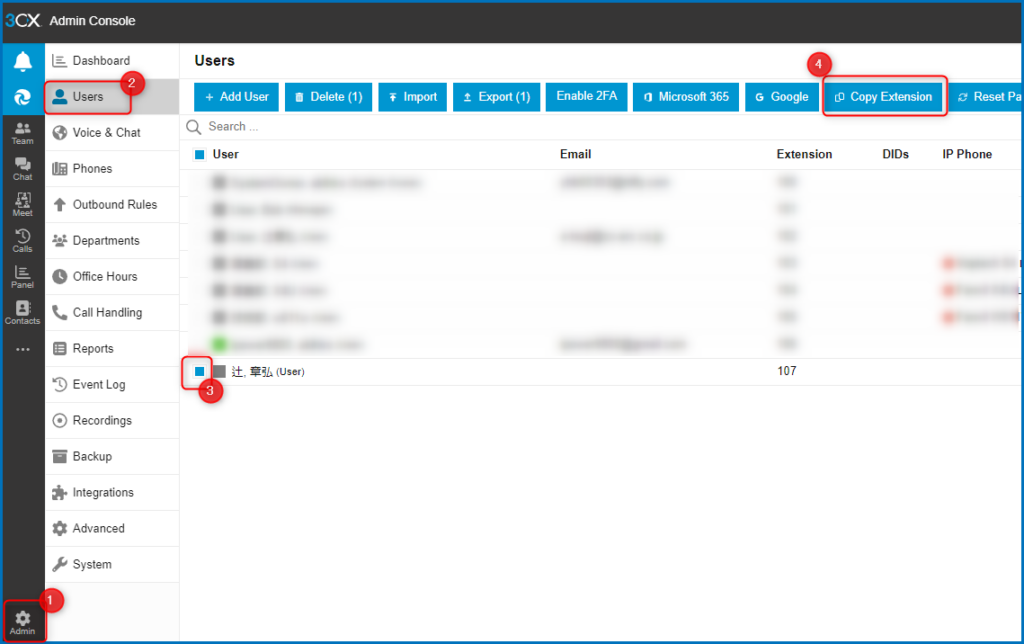Open Call Handling settings
This screenshot has width=1024, height=644.
click(112, 312)
